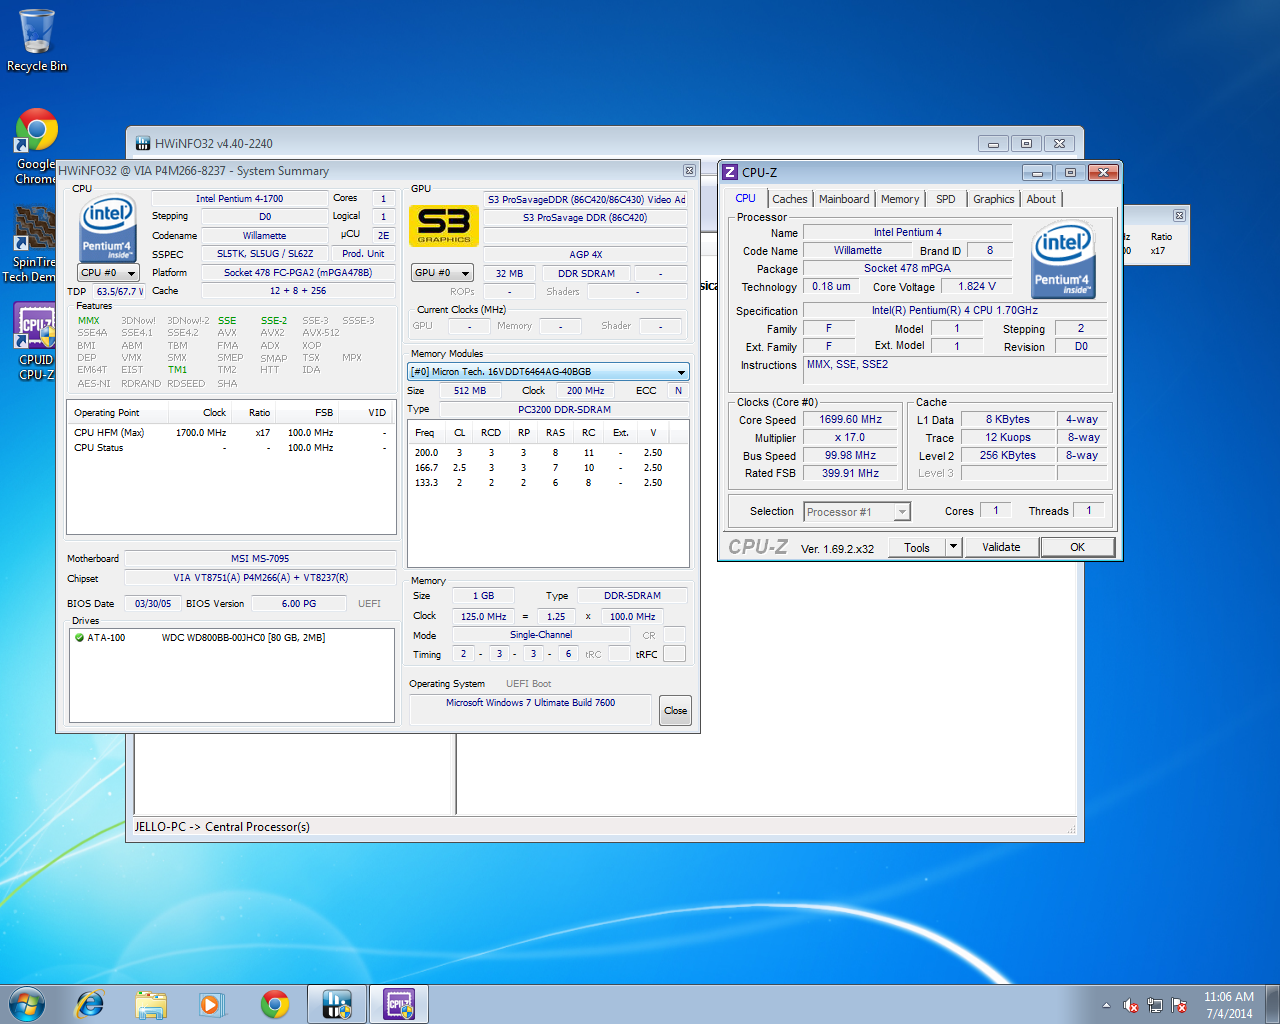Open the Memory tab in CPU-Z
Image resolution: width=1280 pixels, height=1024 pixels.
[x=900, y=199]
